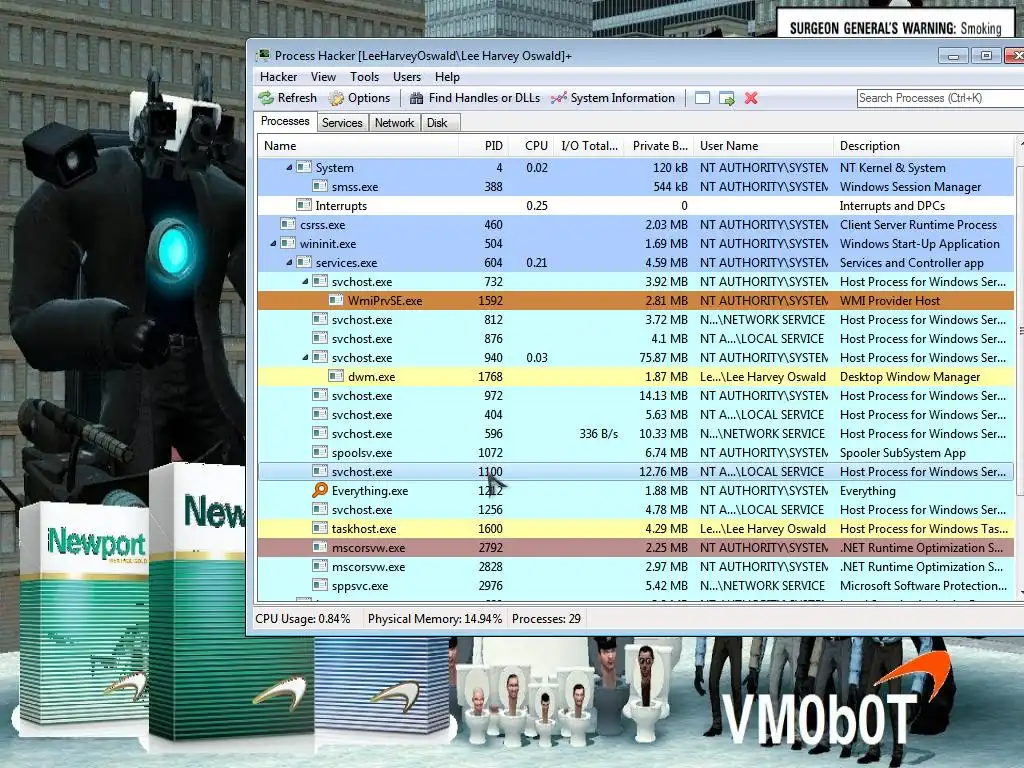Focus the Search Processes field
Viewport: 1024px width, 768px height.
pos(940,98)
